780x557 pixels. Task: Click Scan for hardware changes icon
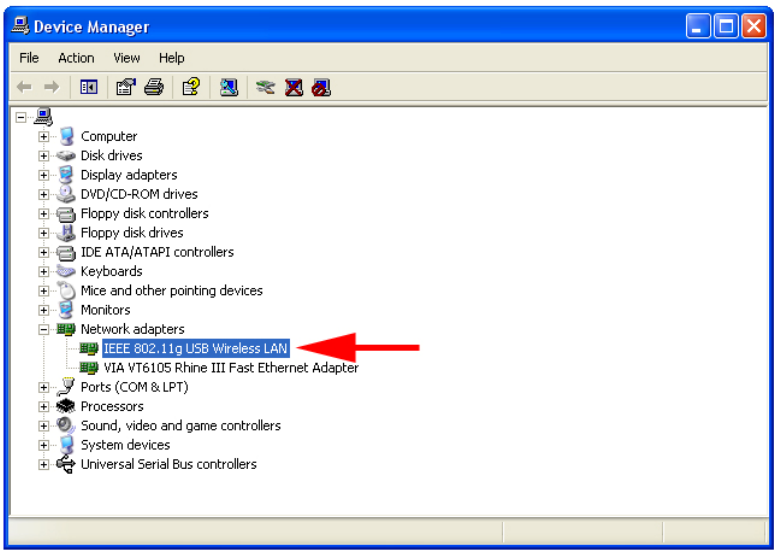229,88
